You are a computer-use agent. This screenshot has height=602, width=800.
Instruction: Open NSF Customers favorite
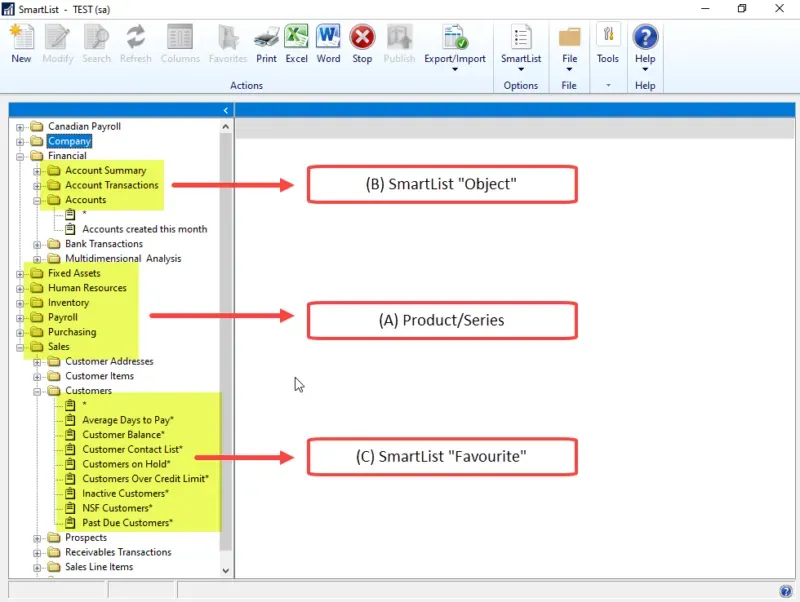coord(117,508)
